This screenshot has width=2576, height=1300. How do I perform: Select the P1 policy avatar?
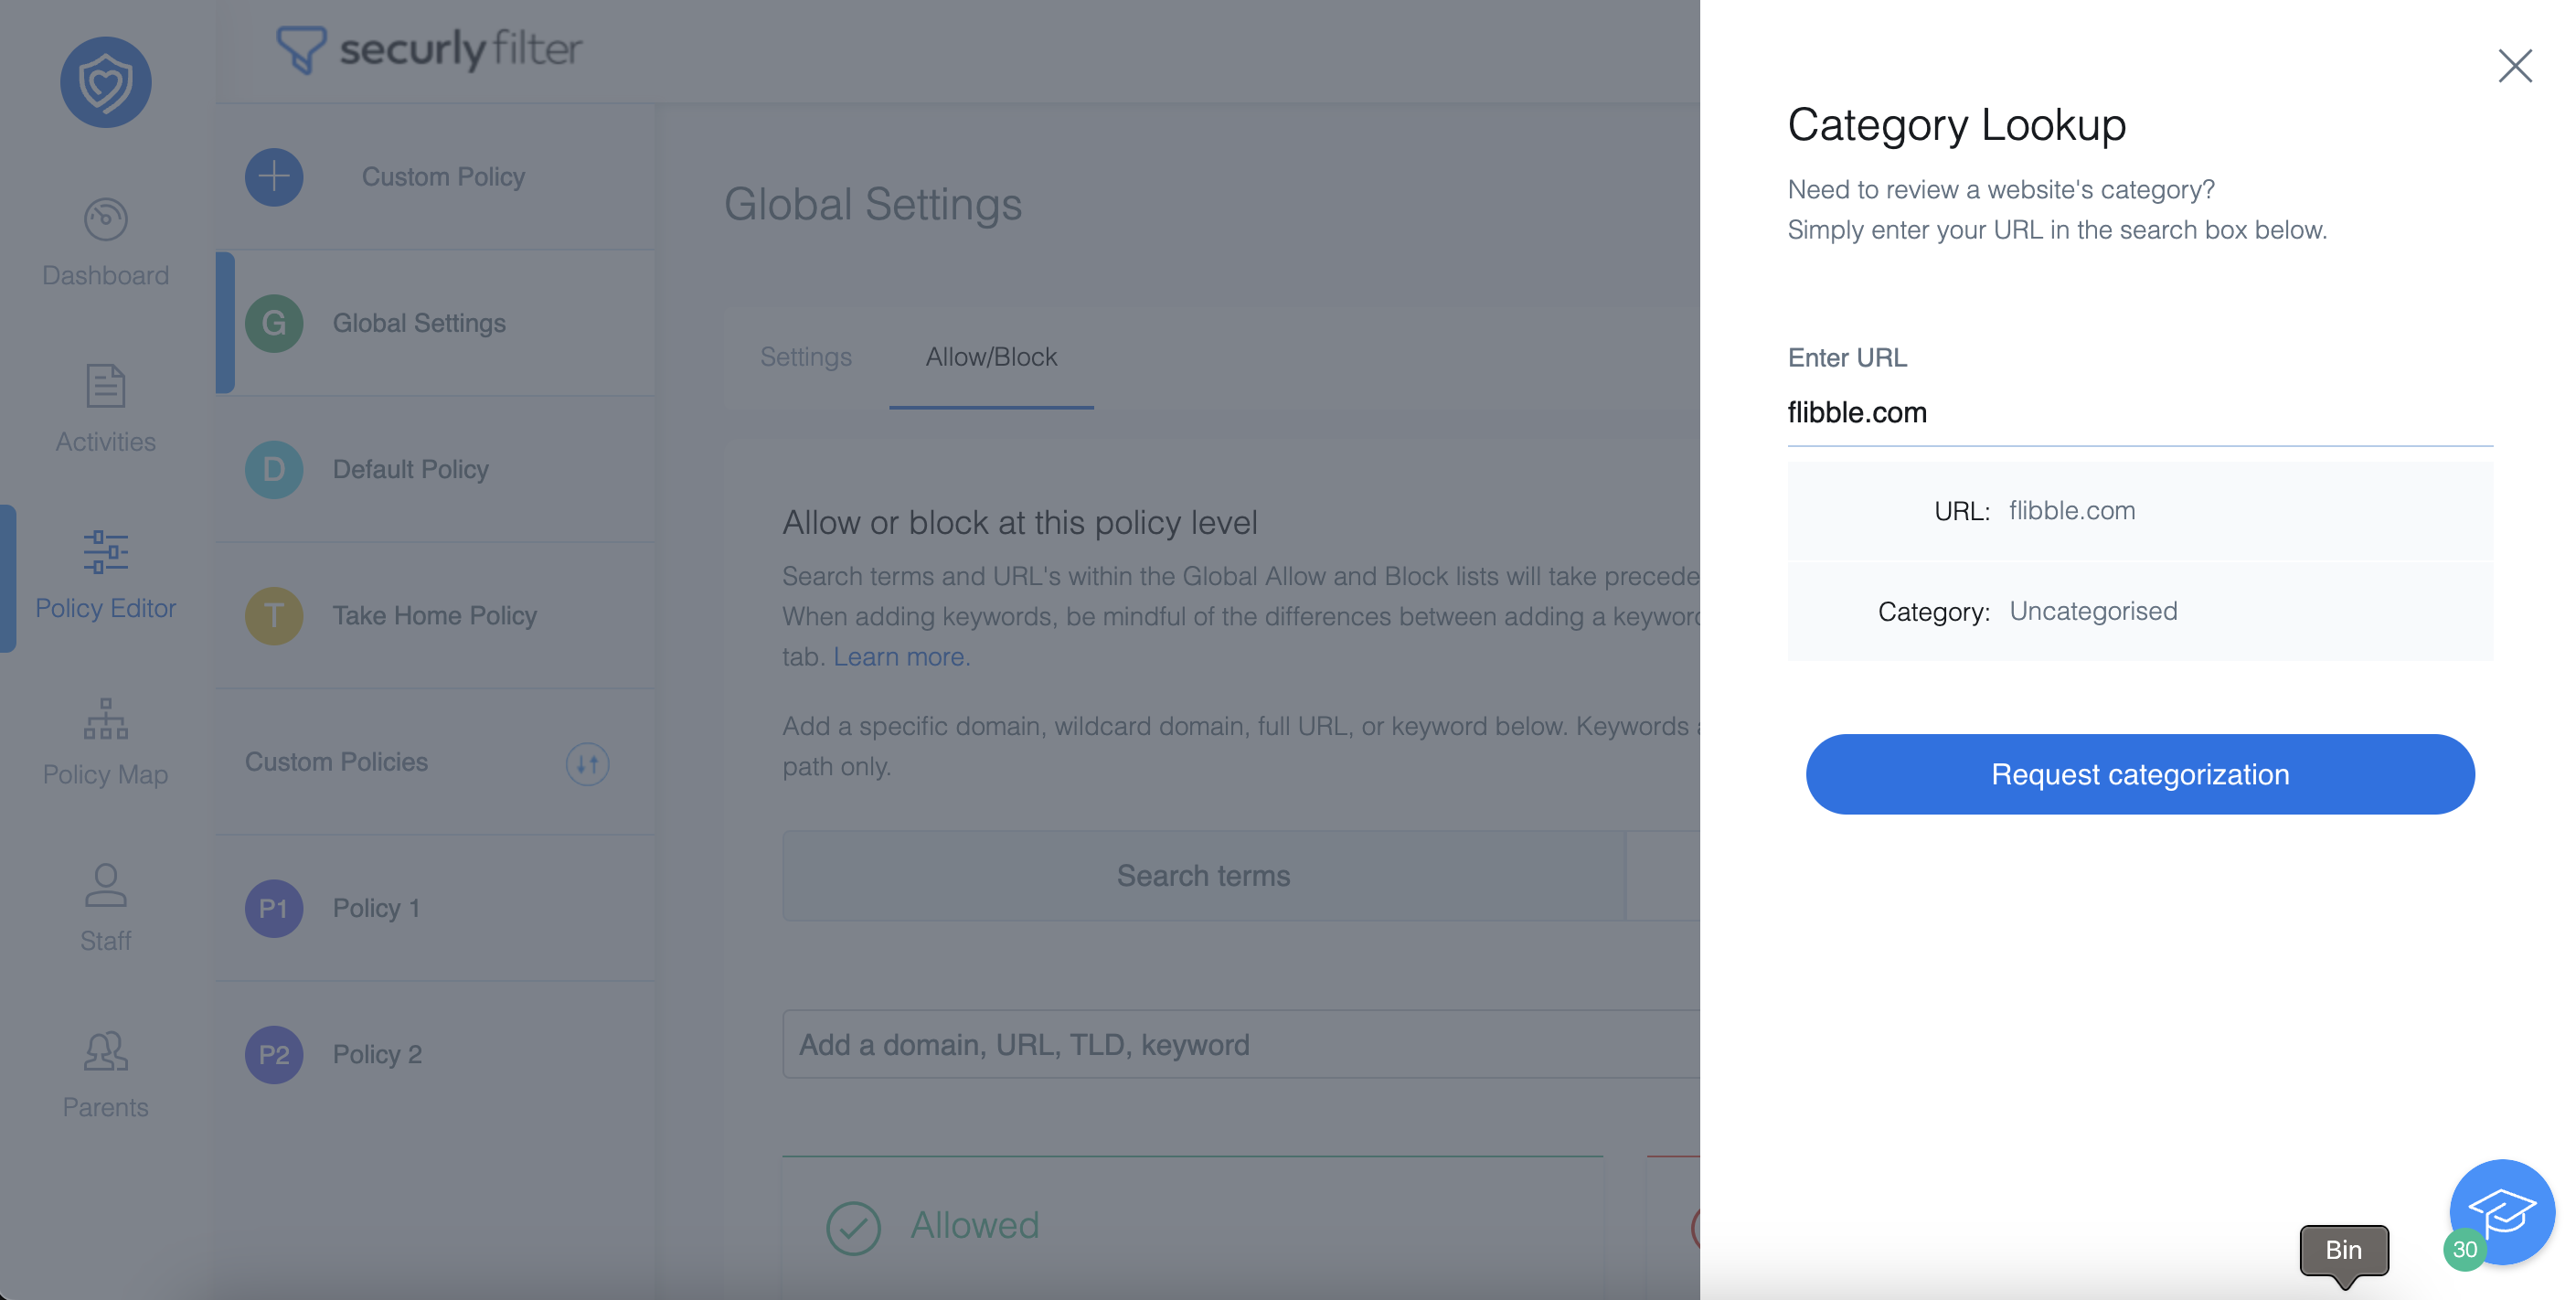[274, 908]
